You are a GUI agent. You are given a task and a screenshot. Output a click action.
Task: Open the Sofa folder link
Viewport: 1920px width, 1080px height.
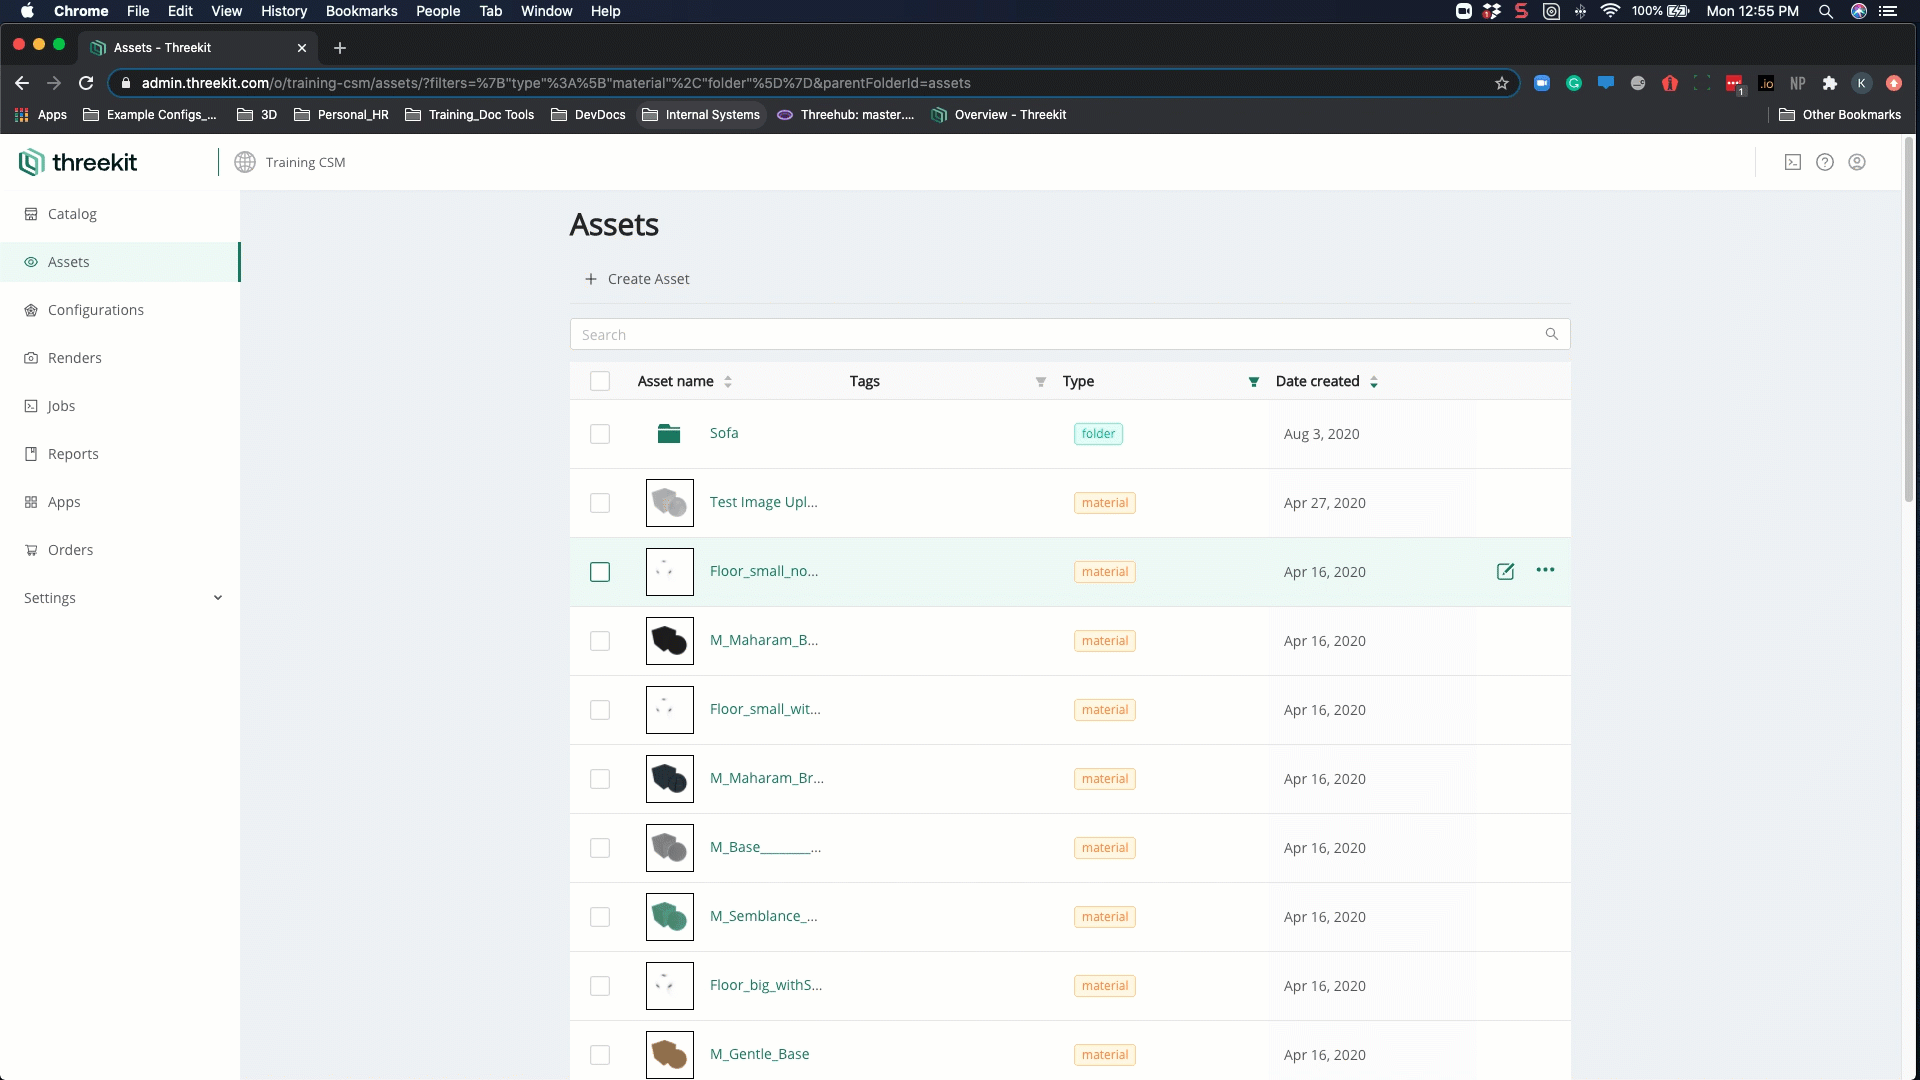click(x=724, y=433)
